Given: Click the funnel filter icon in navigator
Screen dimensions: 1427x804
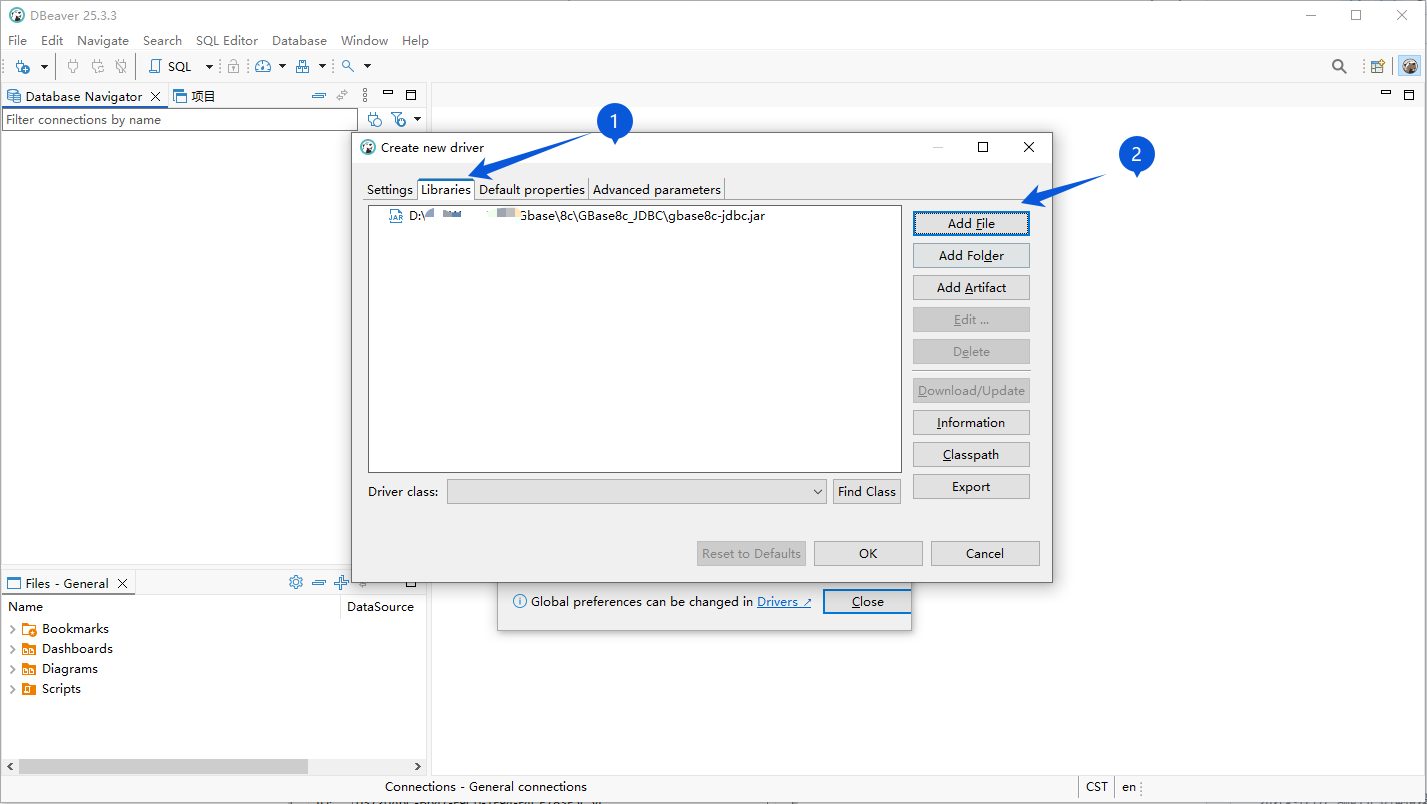Looking at the screenshot, I should click(398, 120).
